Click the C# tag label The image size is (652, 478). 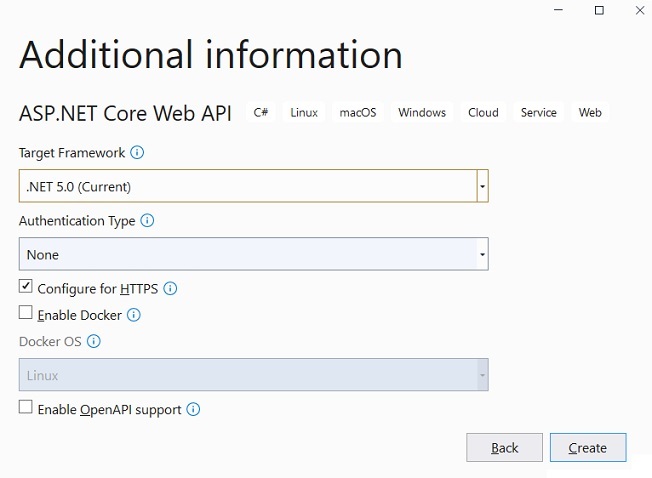tap(261, 112)
